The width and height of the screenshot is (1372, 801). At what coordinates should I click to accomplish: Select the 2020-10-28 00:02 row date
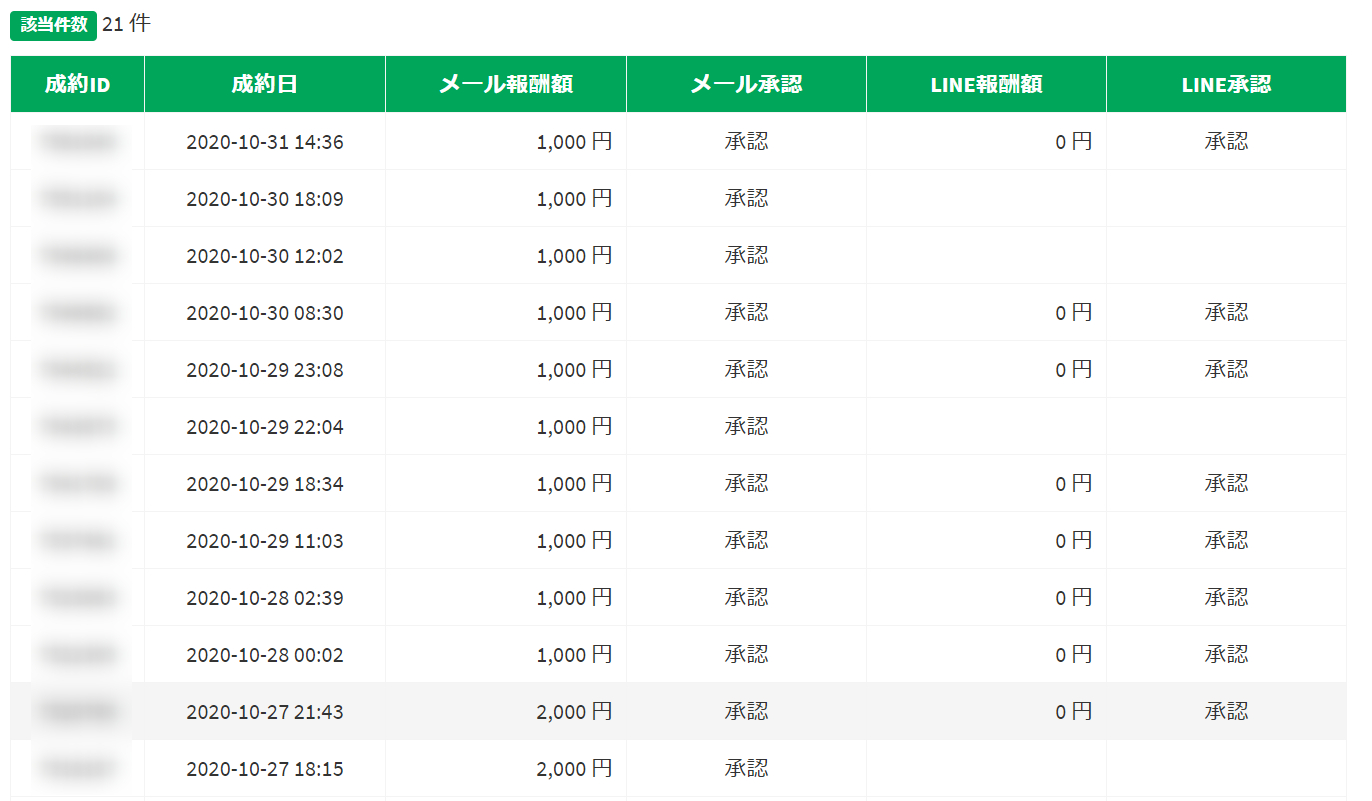point(264,655)
